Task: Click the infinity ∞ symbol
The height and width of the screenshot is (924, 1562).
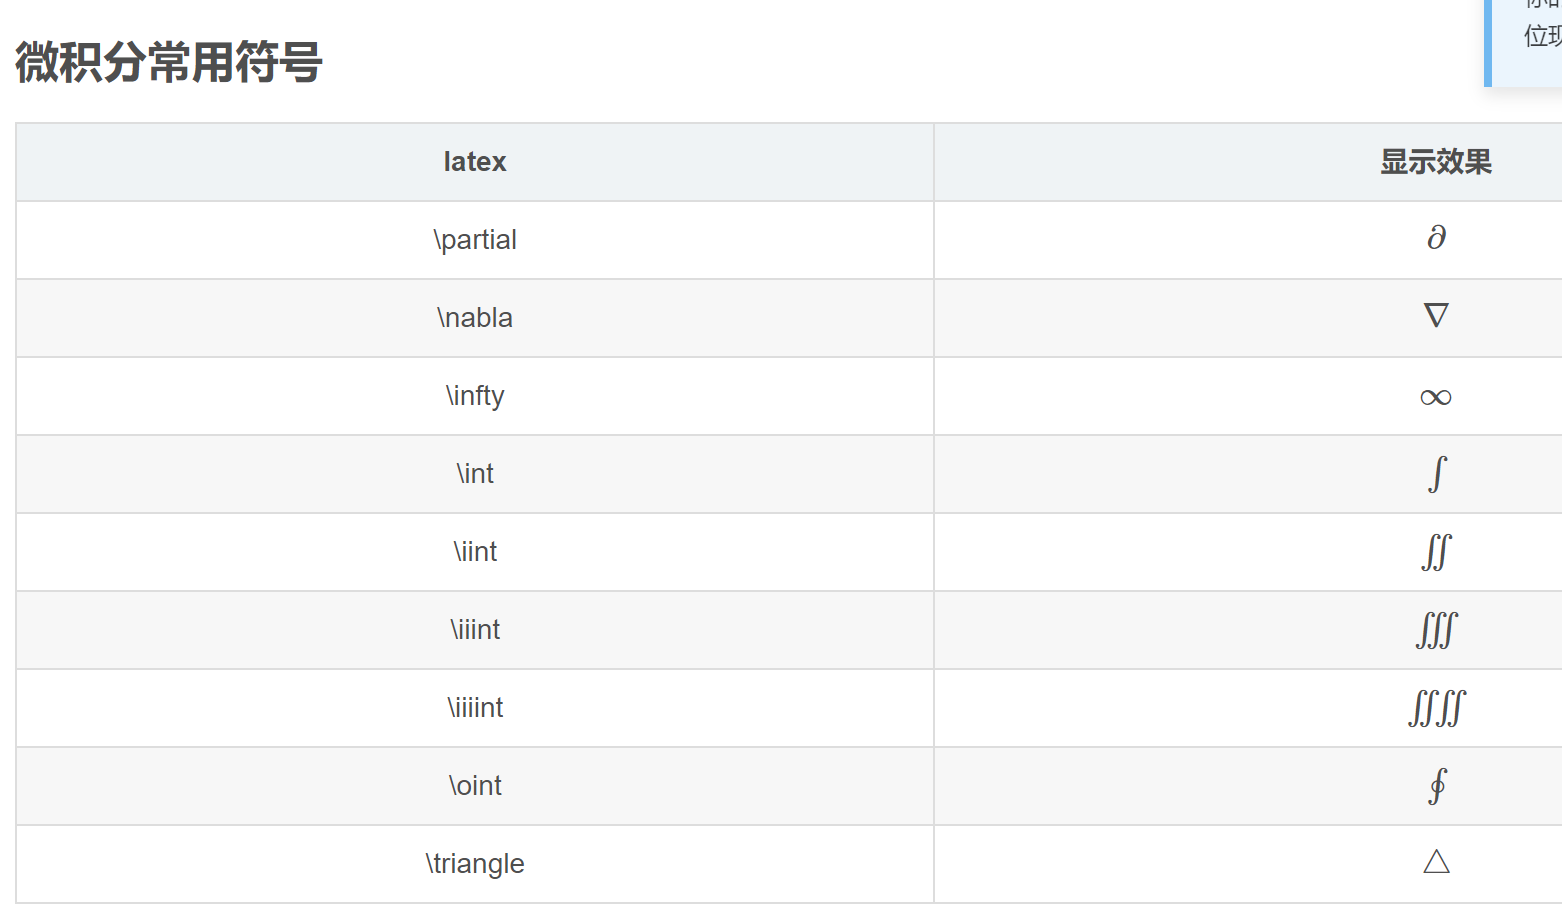Action: pos(1436,398)
